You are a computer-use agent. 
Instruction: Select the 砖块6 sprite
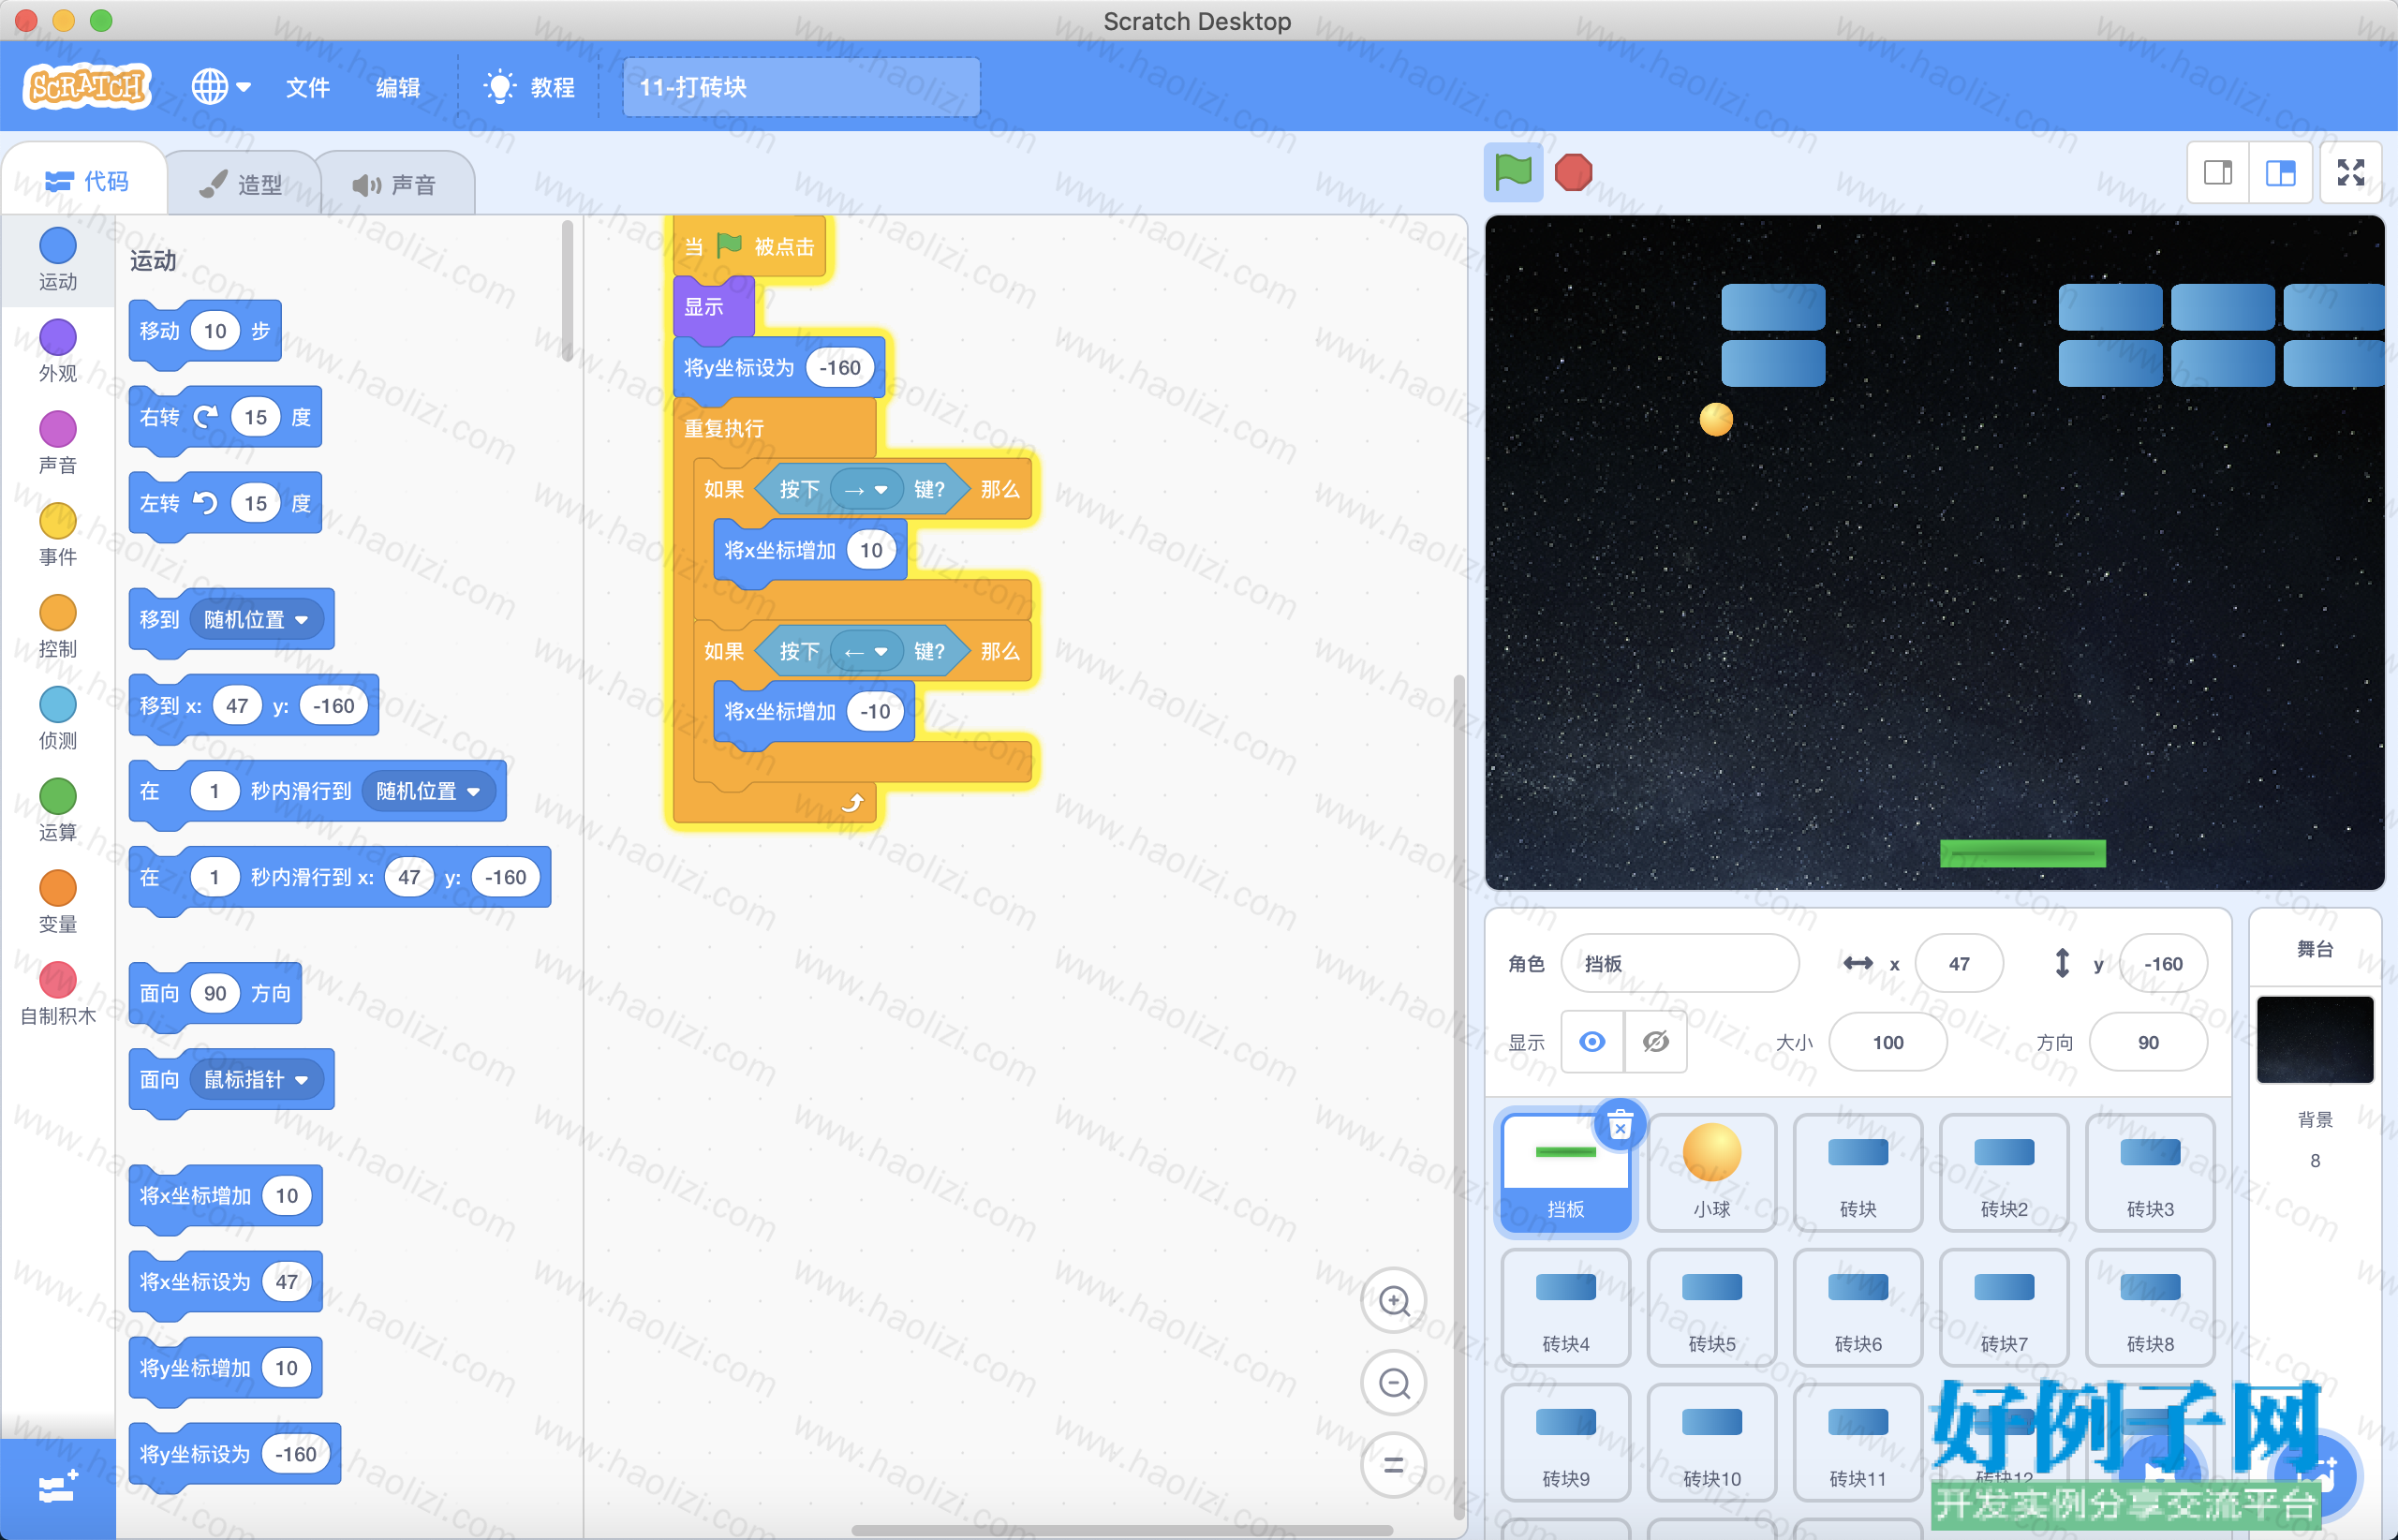tap(1858, 1308)
